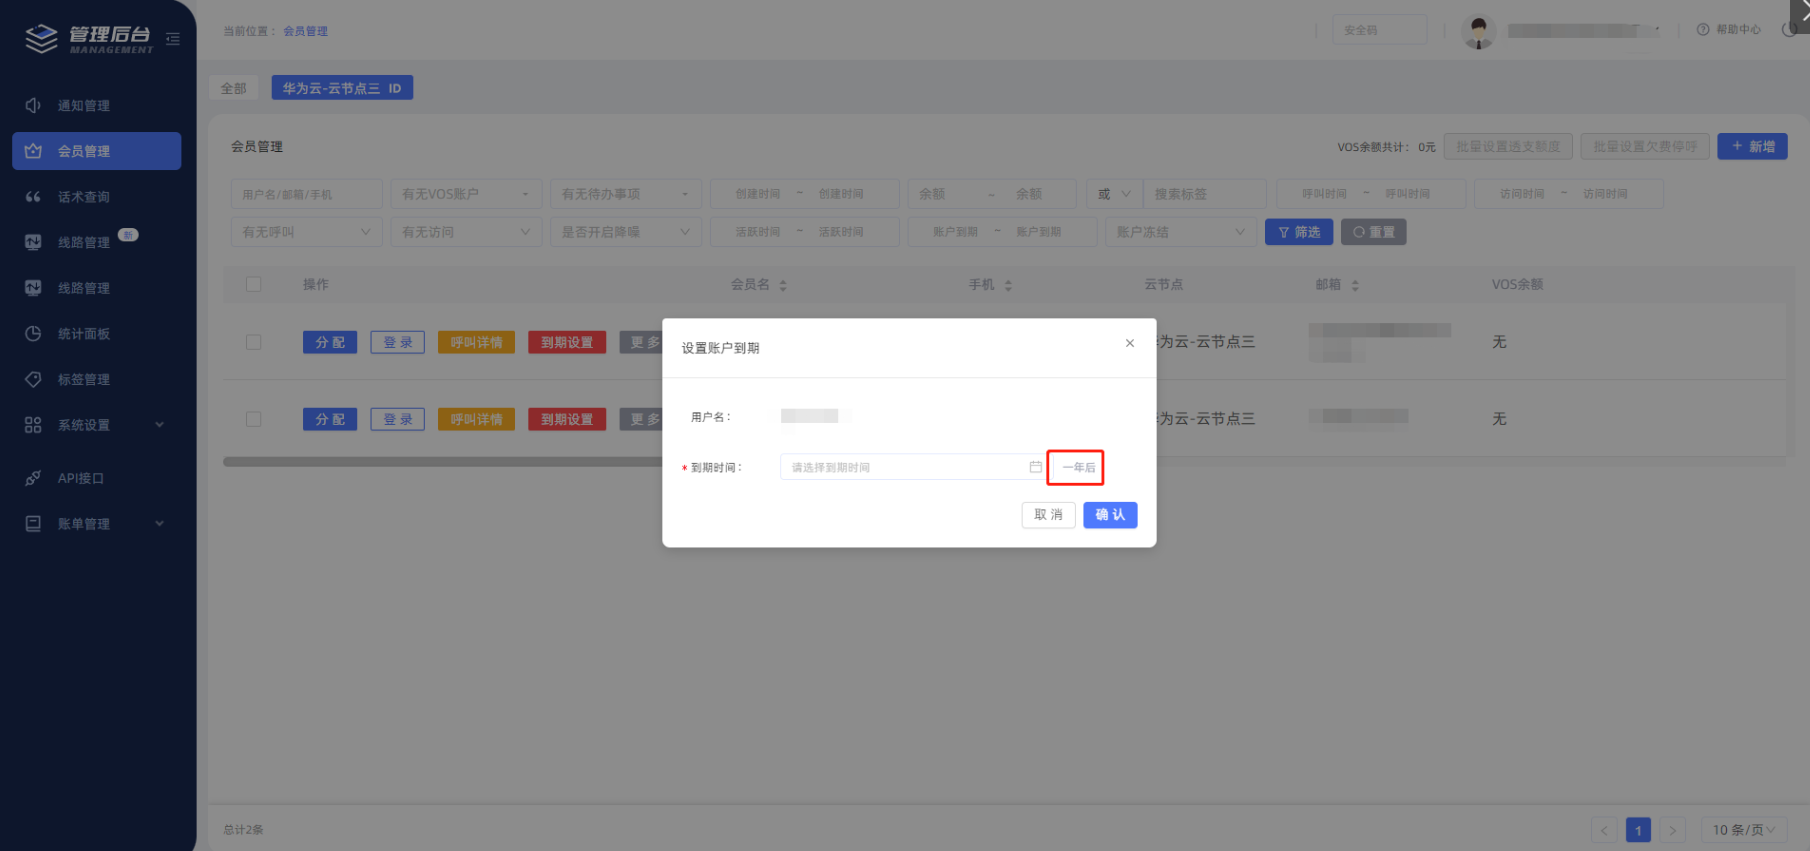
Task: Click the sidebar collapse menu icon
Action: (x=173, y=39)
